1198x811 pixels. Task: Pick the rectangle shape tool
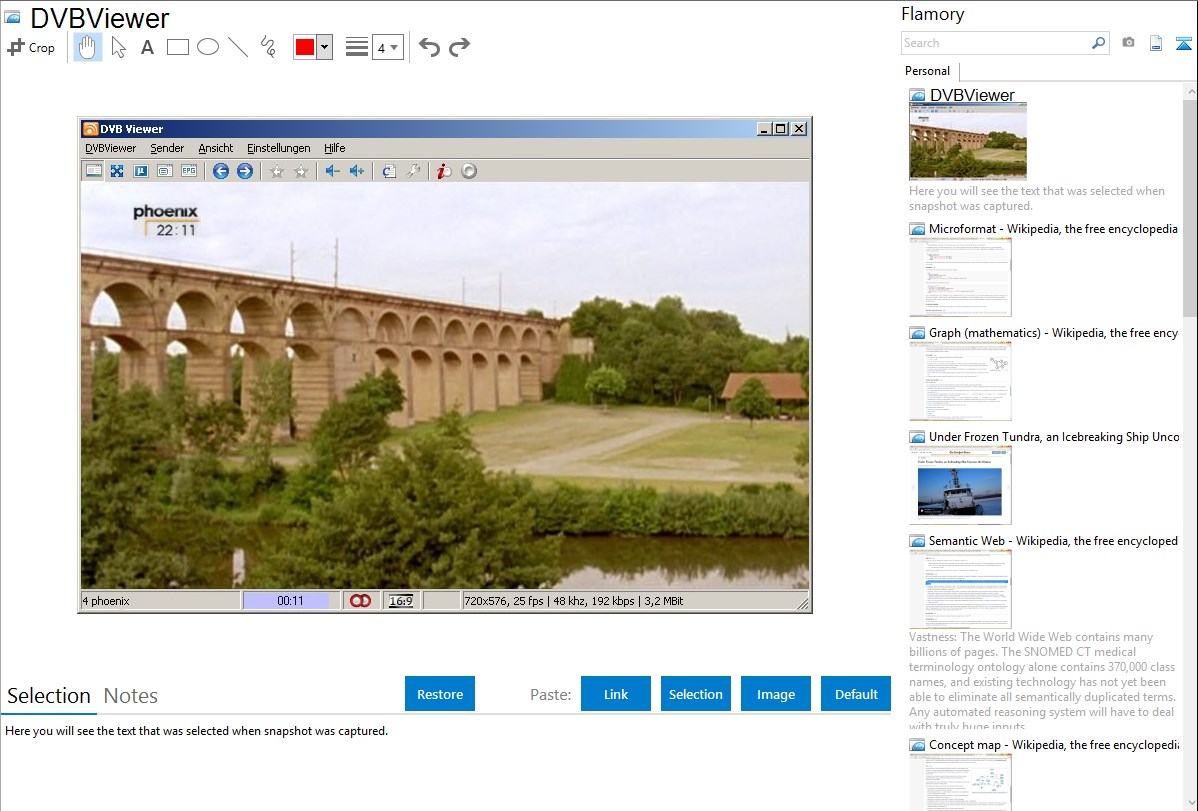tap(177, 47)
